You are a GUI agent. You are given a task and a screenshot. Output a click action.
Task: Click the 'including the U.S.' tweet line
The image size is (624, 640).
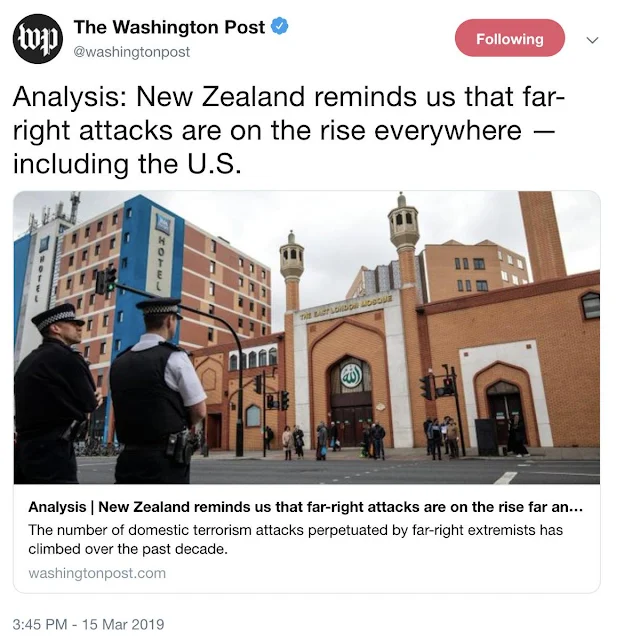(x=127, y=163)
